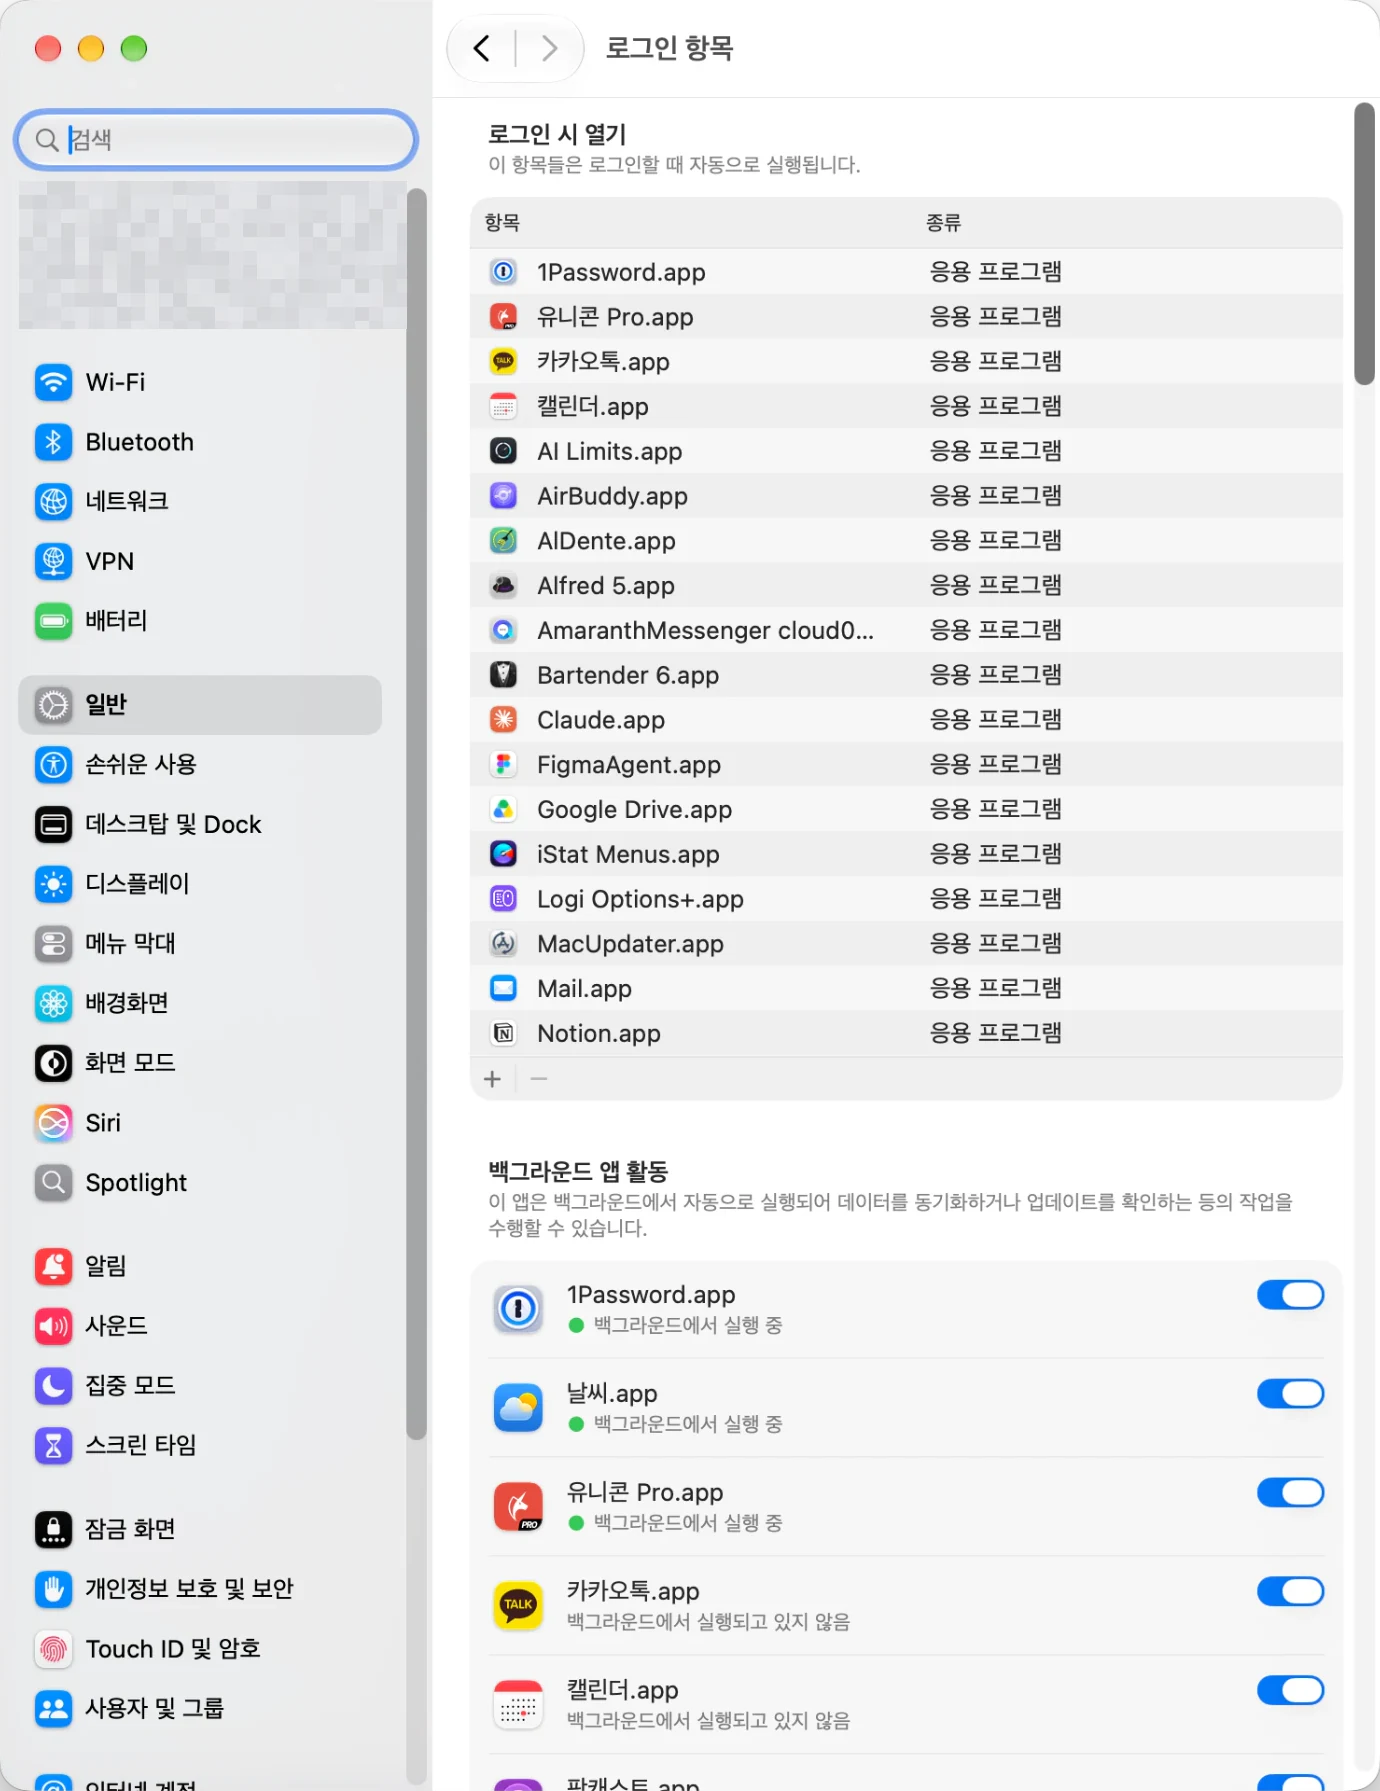The width and height of the screenshot is (1380, 1791).
Task: Select Logi Options+.app login item
Action: coord(906,899)
